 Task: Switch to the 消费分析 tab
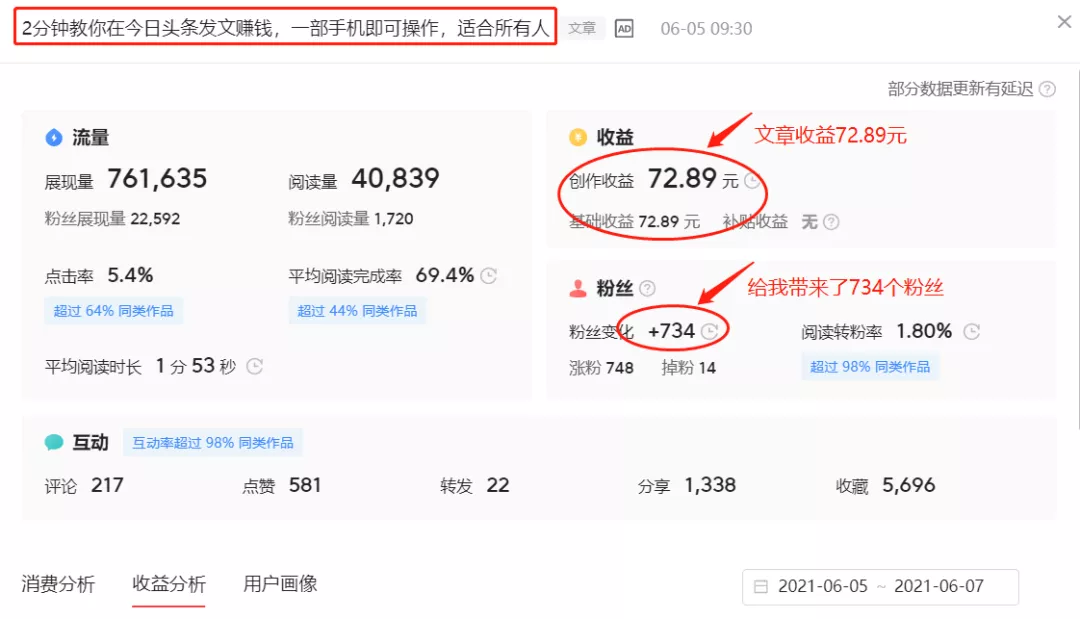click(x=57, y=583)
